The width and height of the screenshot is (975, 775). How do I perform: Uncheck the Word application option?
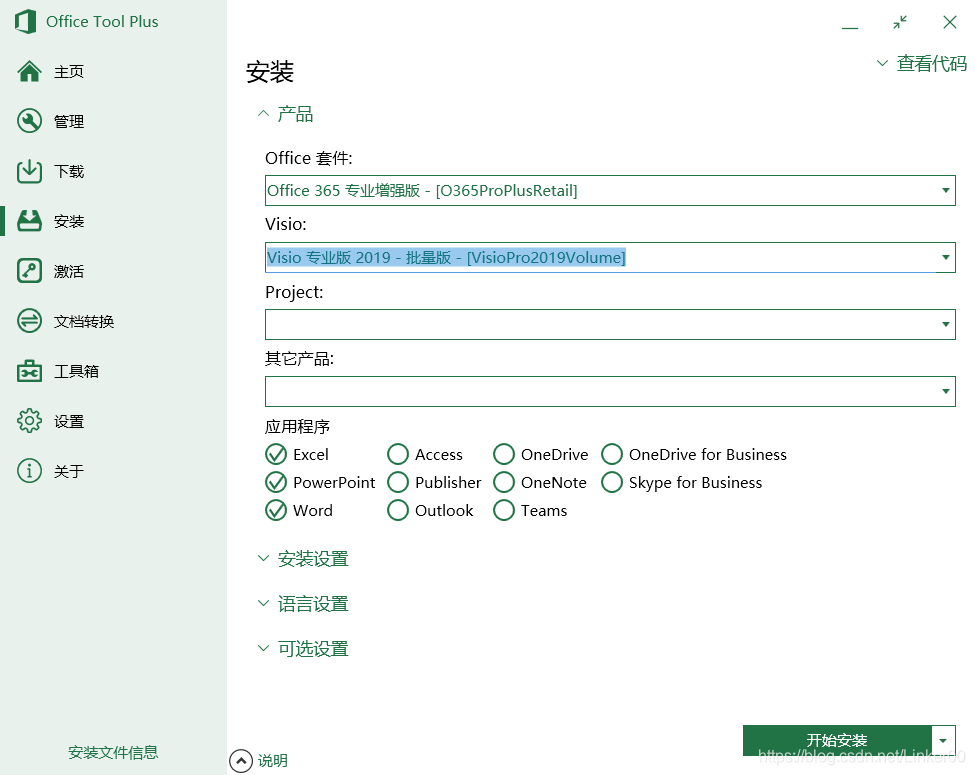point(276,511)
